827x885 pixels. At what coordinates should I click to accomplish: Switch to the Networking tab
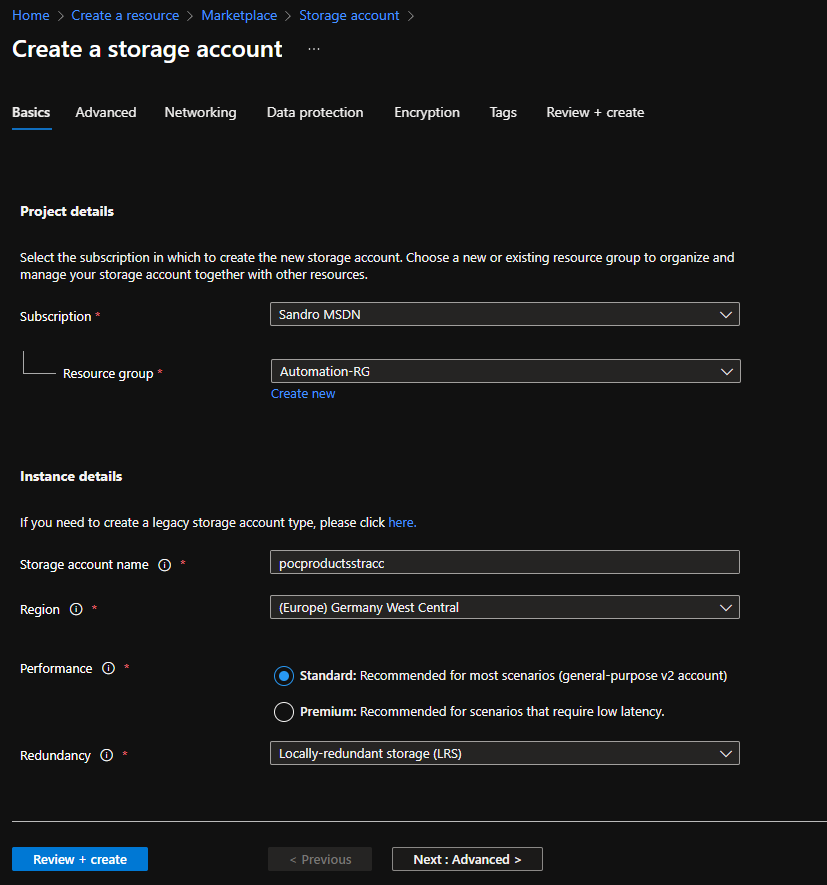(x=200, y=113)
